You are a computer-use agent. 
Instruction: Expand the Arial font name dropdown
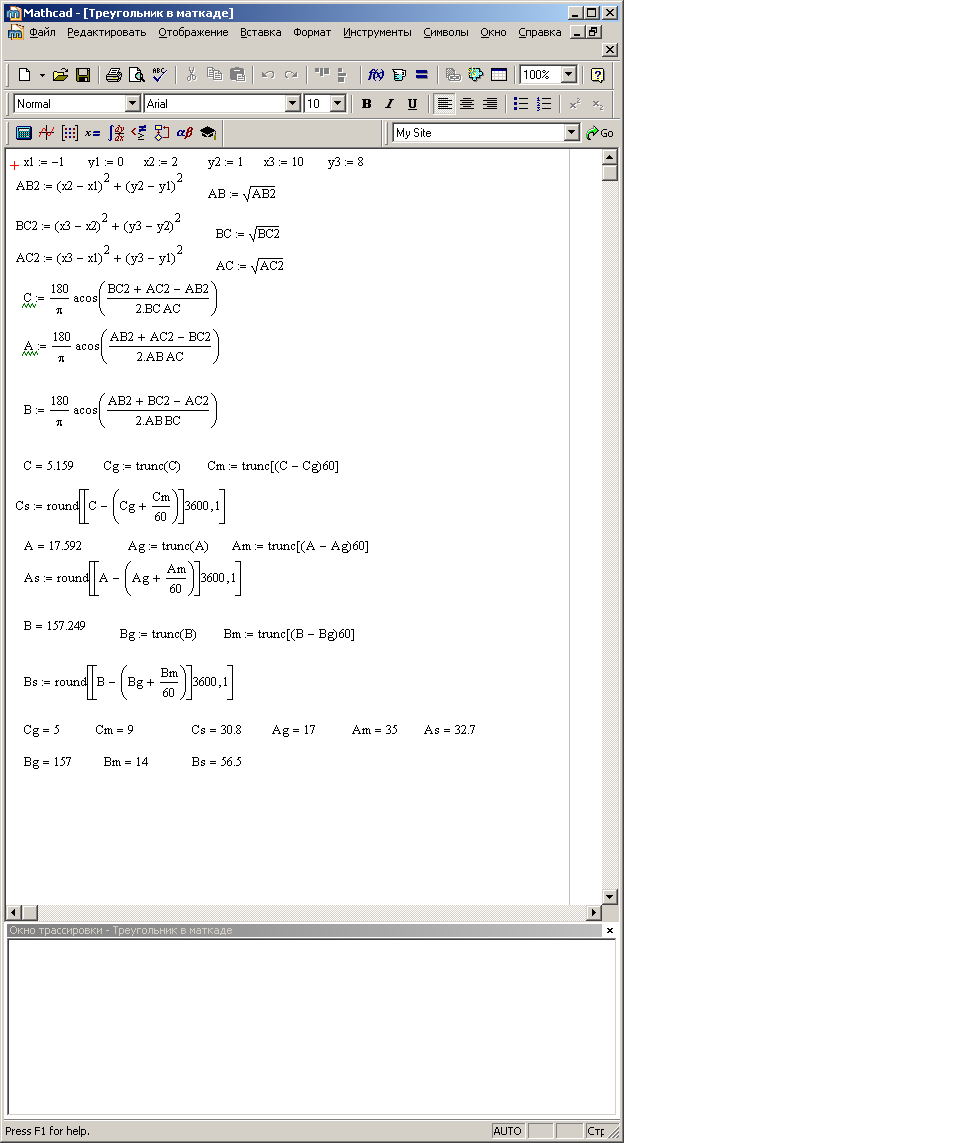(292, 104)
